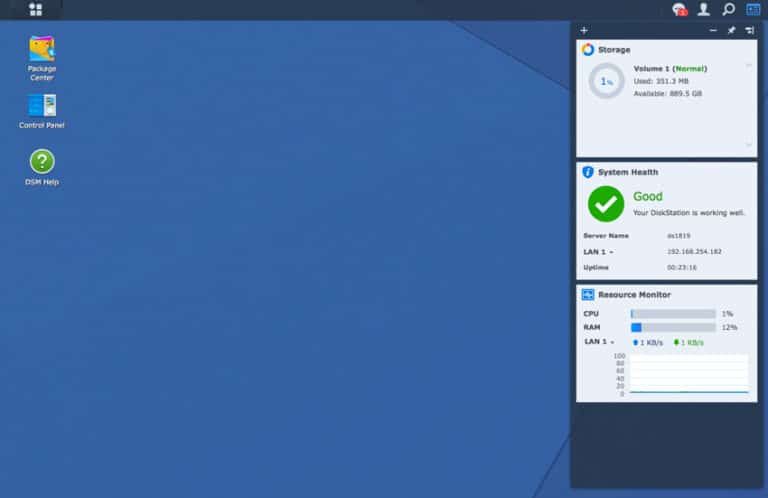Open the Main Menu grid icon
The height and width of the screenshot is (498, 768).
[35, 9]
